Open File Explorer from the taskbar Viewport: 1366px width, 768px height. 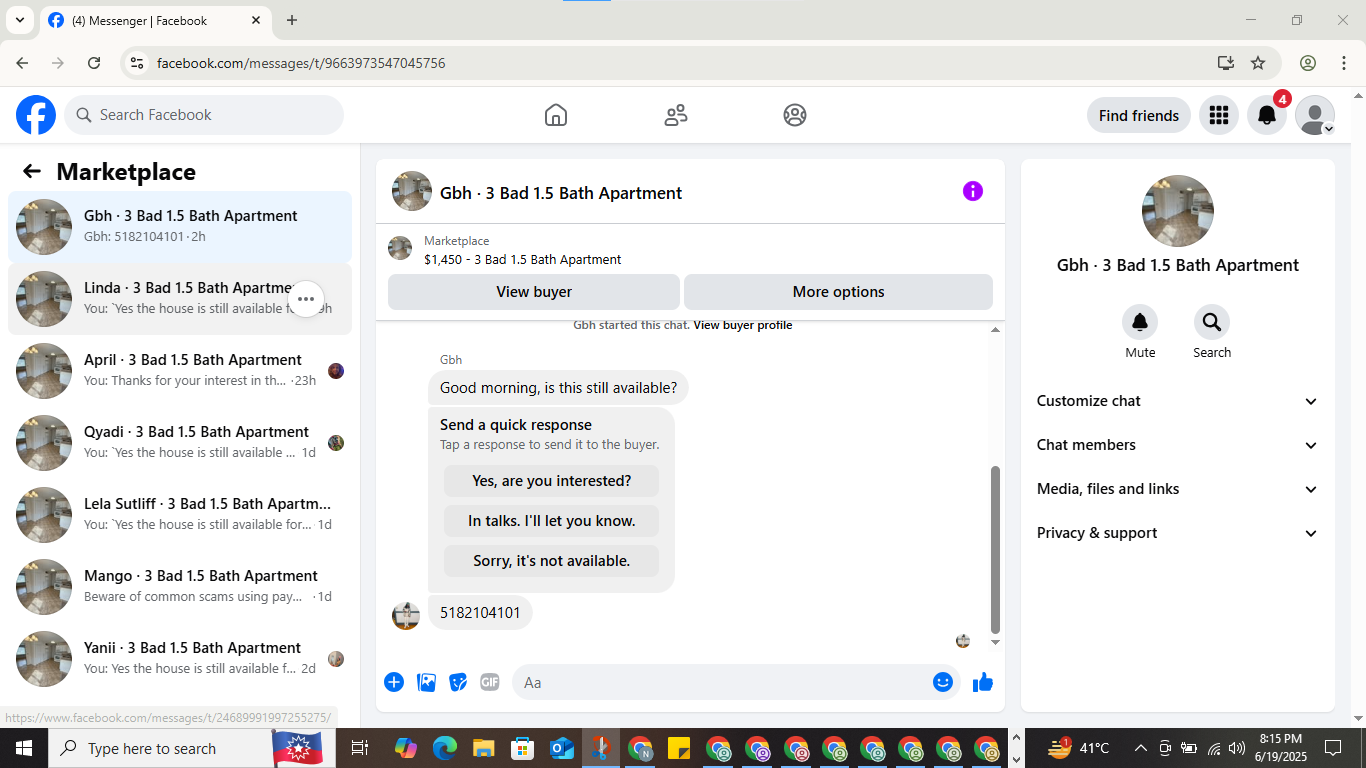[484, 748]
